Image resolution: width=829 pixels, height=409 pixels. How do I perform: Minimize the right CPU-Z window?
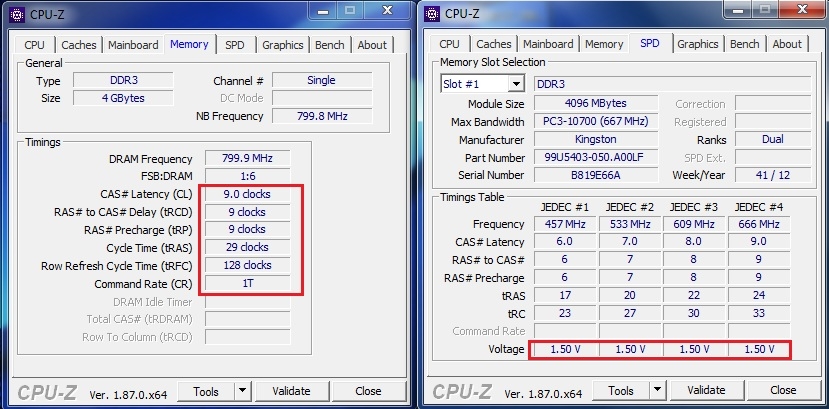click(739, 10)
